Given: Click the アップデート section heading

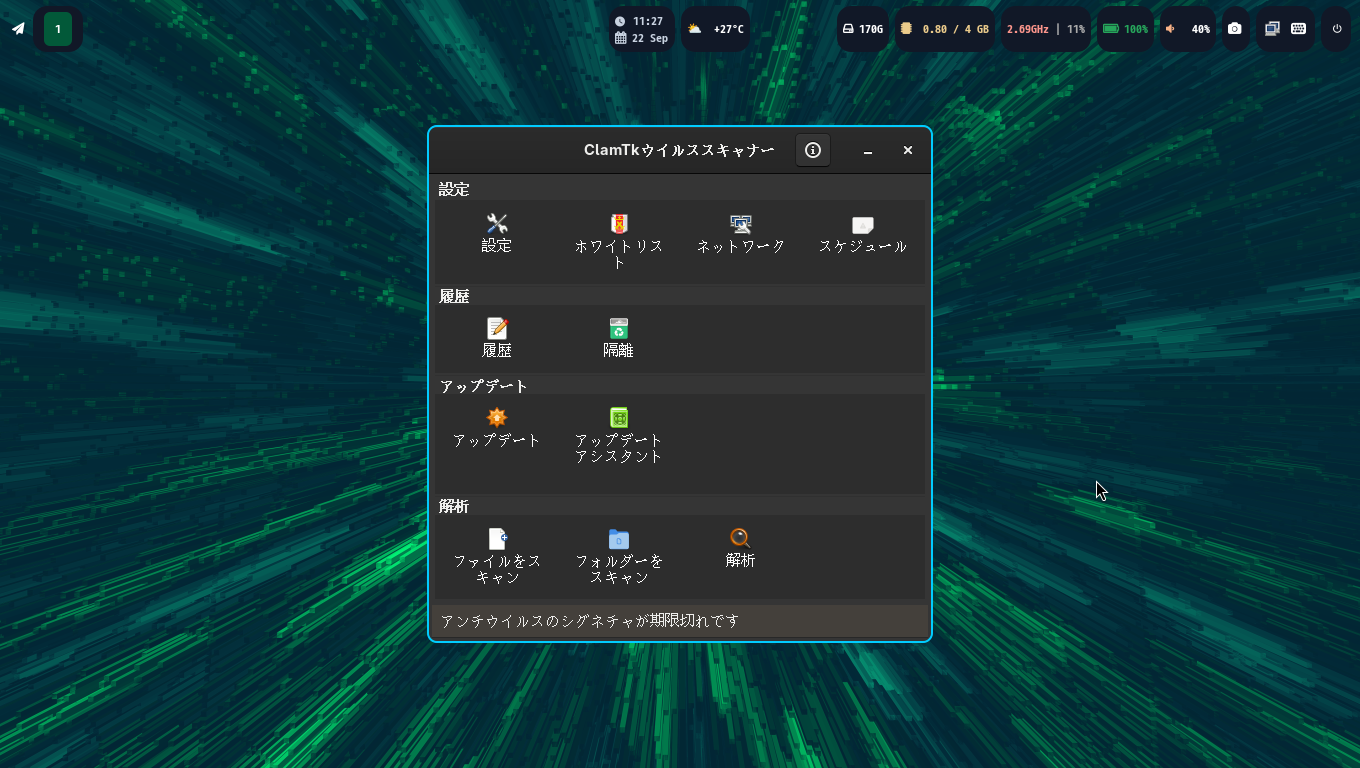Looking at the screenshot, I should click(x=484, y=386).
